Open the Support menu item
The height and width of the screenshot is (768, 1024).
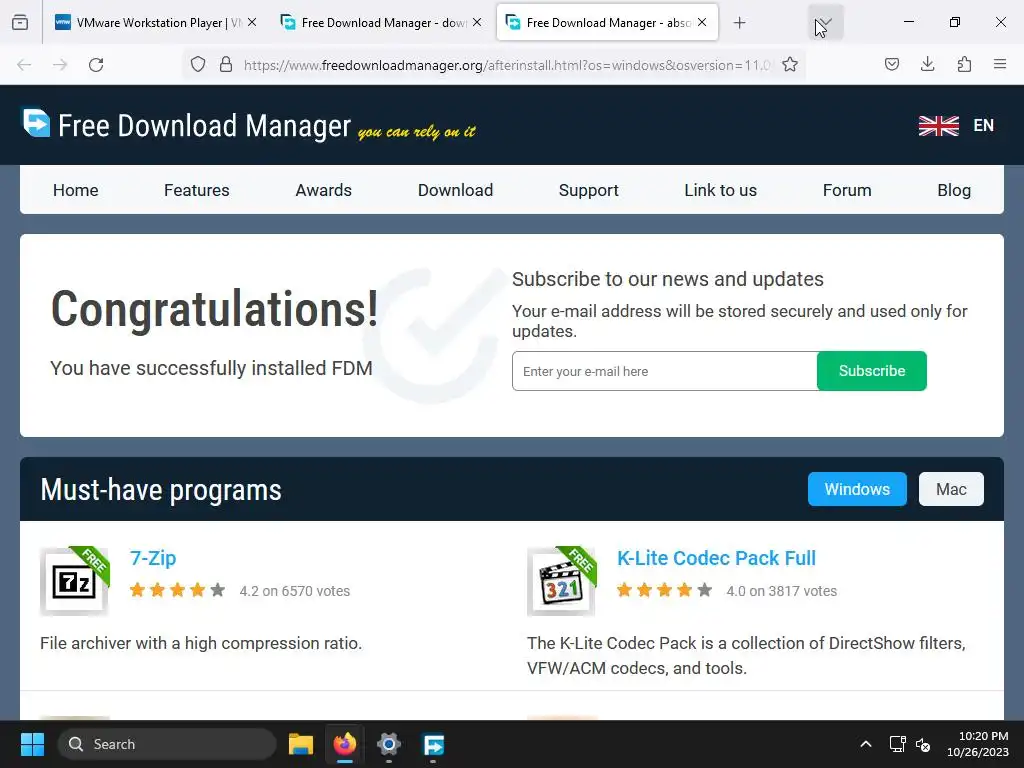coord(588,190)
